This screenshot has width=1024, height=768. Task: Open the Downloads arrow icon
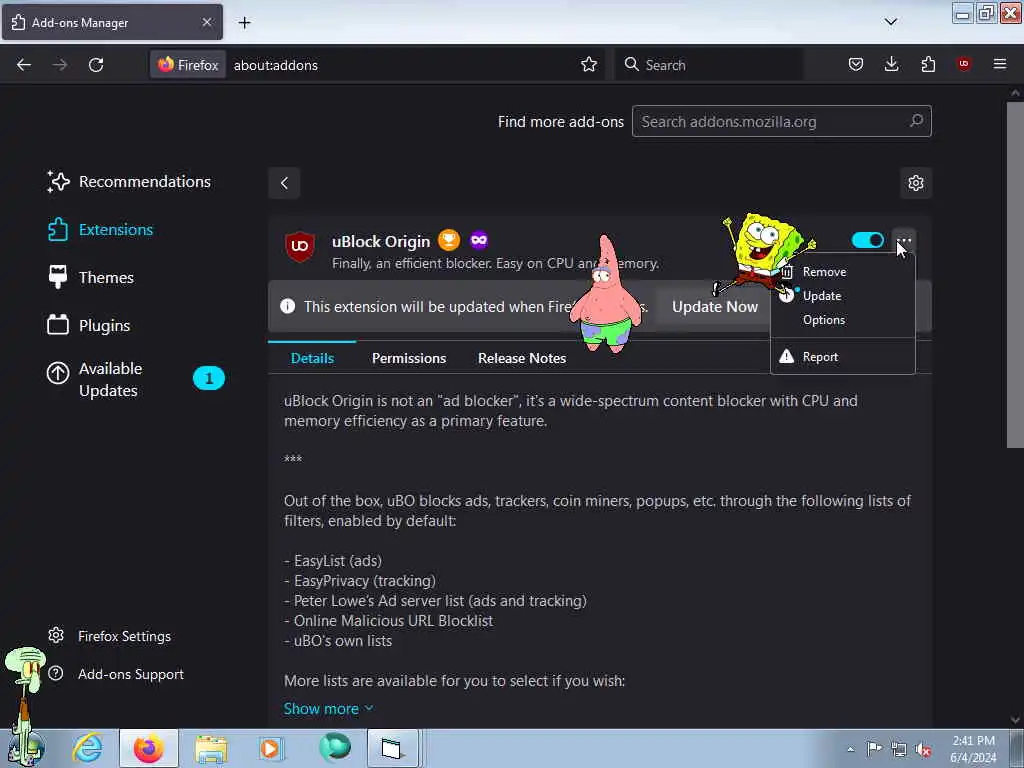pyautogui.click(x=891, y=65)
